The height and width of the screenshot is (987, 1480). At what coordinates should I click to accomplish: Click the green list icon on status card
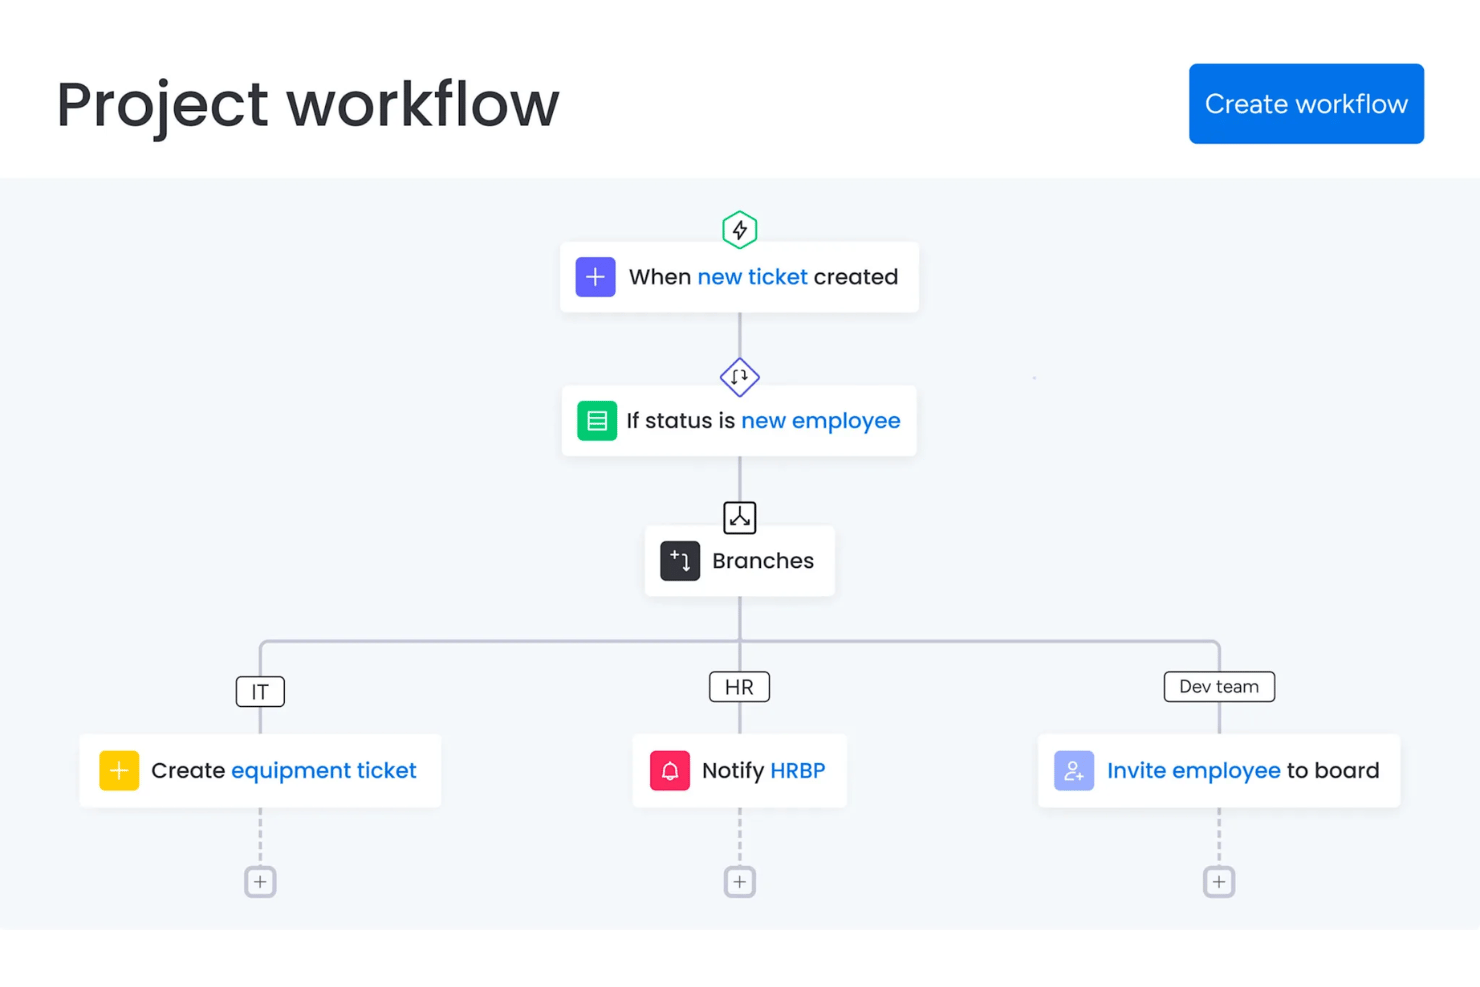click(597, 421)
